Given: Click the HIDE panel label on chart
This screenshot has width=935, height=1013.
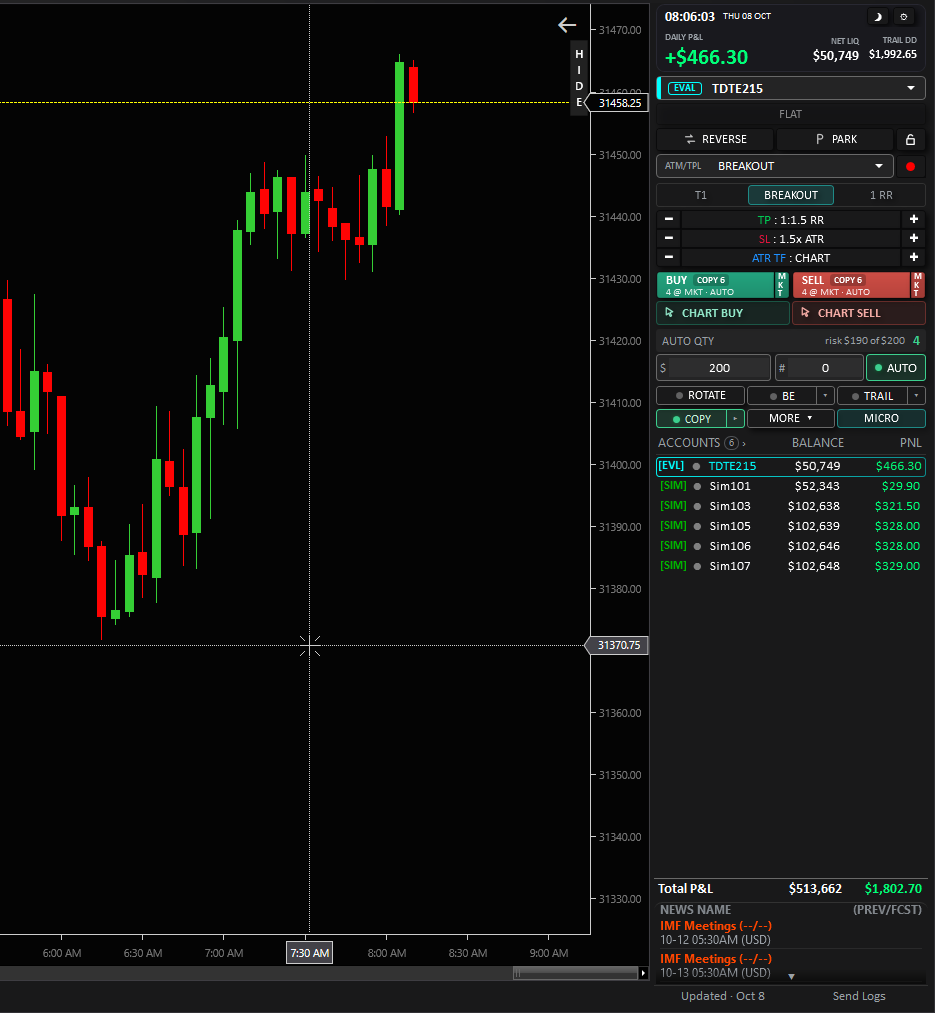Looking at the screenshot, I should [579, 78].
